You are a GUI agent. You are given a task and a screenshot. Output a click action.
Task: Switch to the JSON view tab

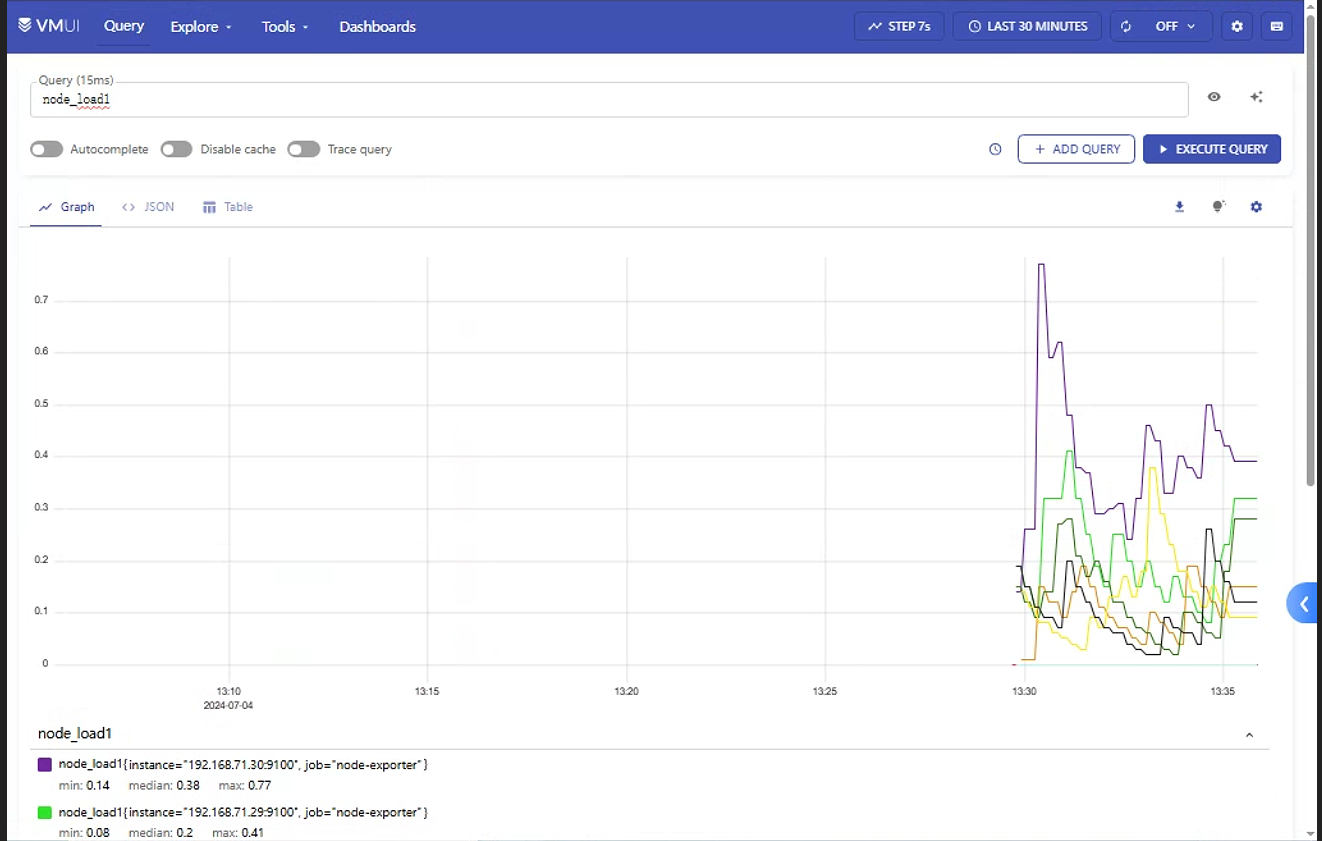click(148, 207)
